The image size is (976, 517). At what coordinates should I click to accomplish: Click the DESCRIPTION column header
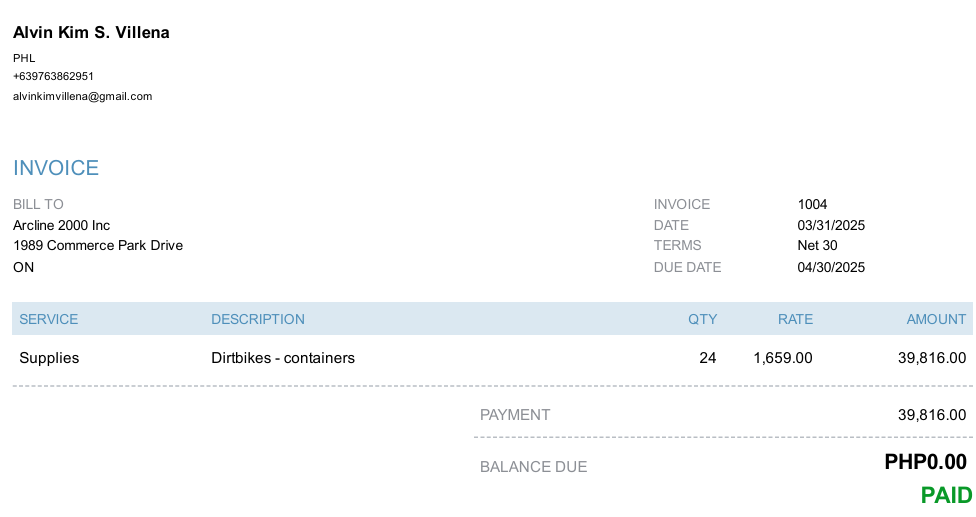[258, 319]
